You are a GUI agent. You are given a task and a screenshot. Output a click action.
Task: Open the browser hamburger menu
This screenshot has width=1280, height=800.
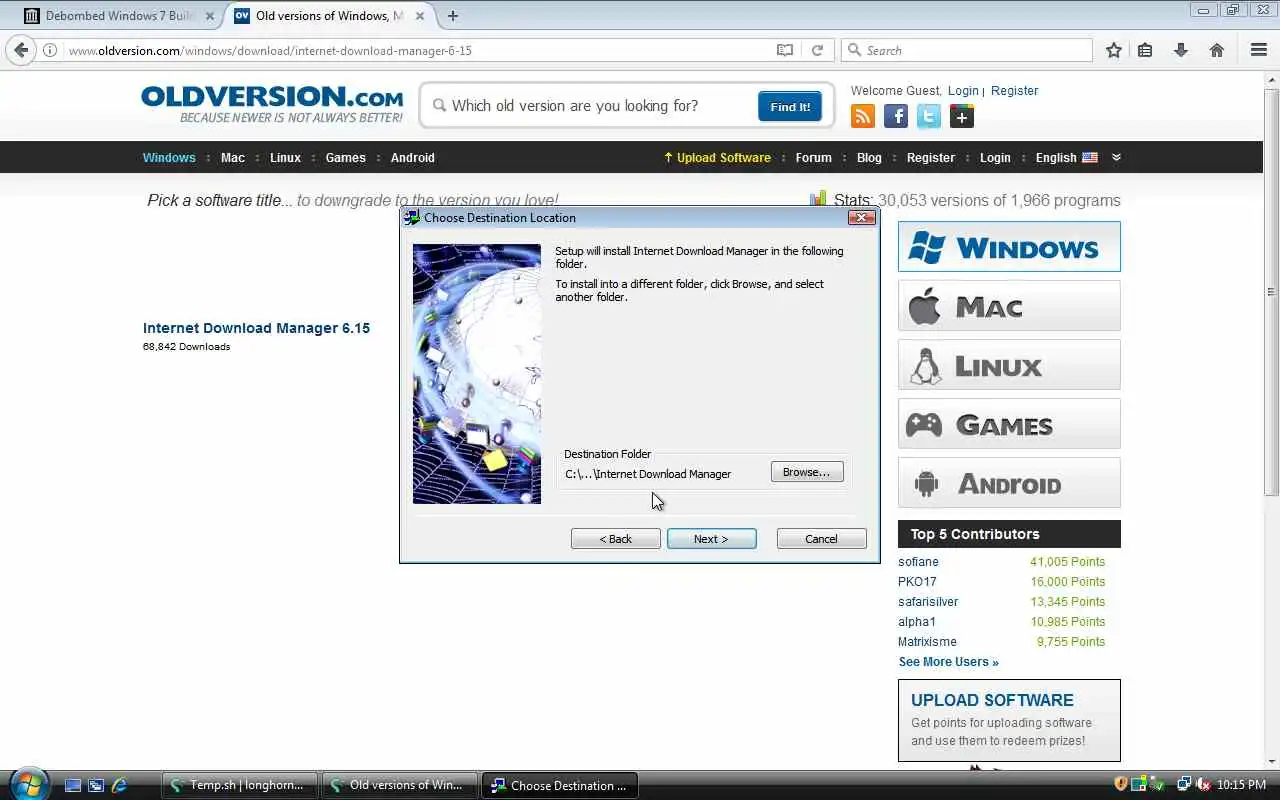[1259, 50]
